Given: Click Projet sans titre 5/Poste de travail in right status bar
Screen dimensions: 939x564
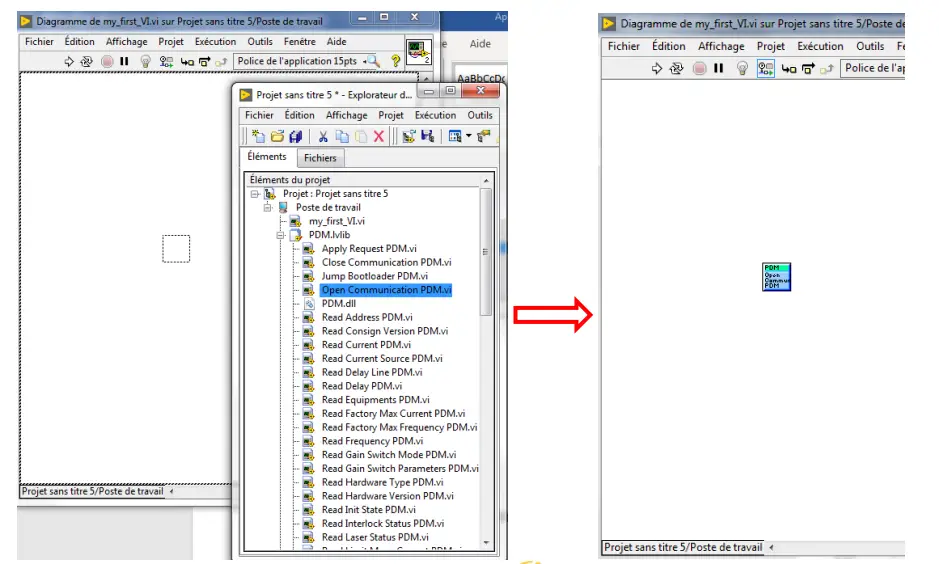Looking at the screenshot, I should pyautogui.click(x=683, y=547).
